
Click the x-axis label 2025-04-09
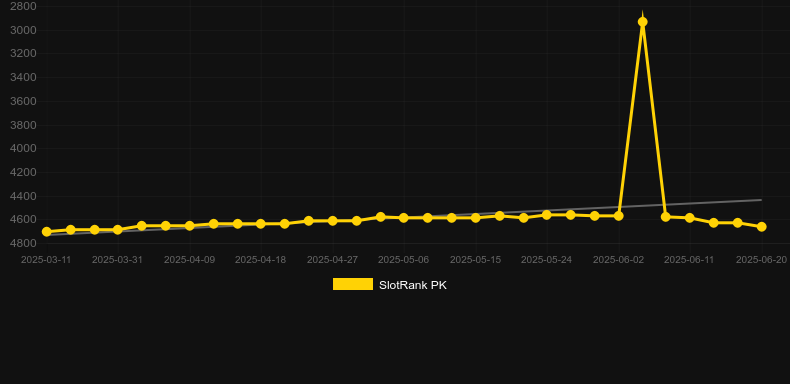point(189,260)
